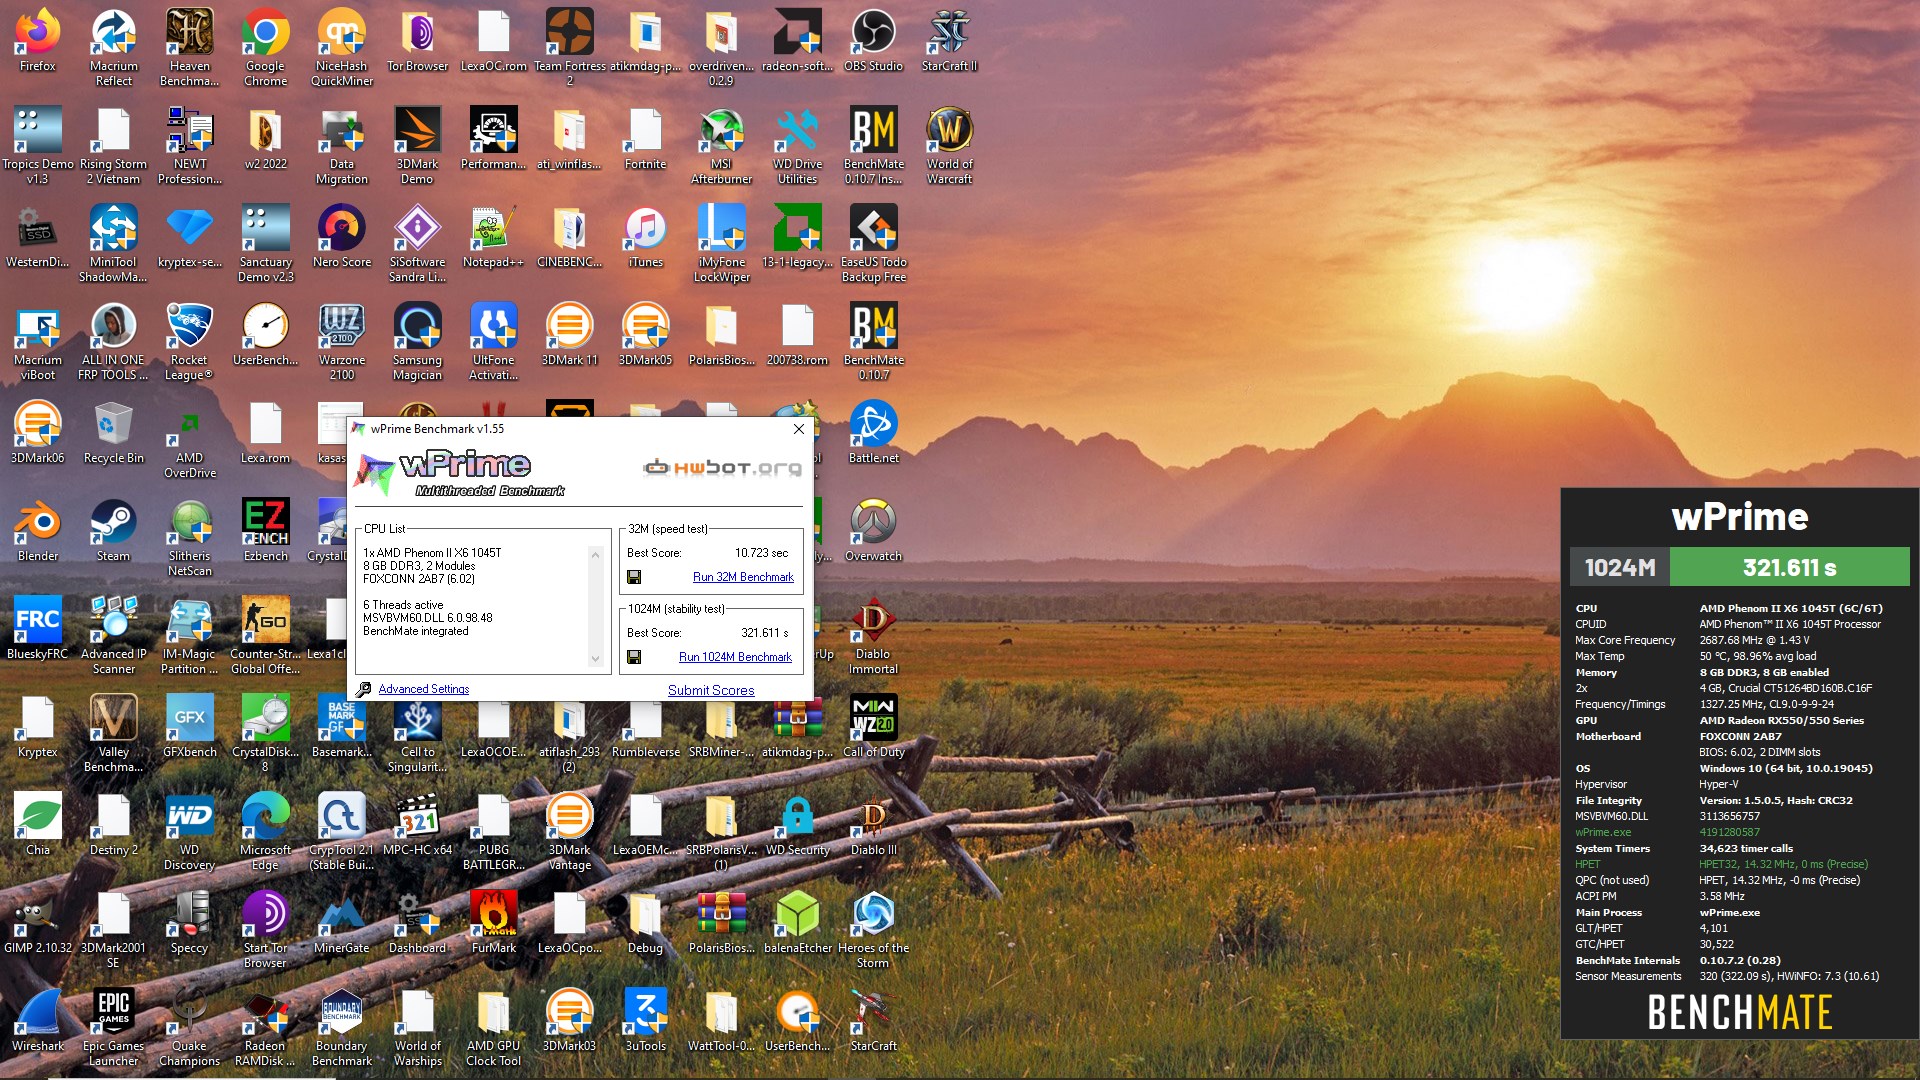1920x1080 pixels.
Task: Click the 321.611 s result in BenchMate panel
Action: tap(1789, 567)
